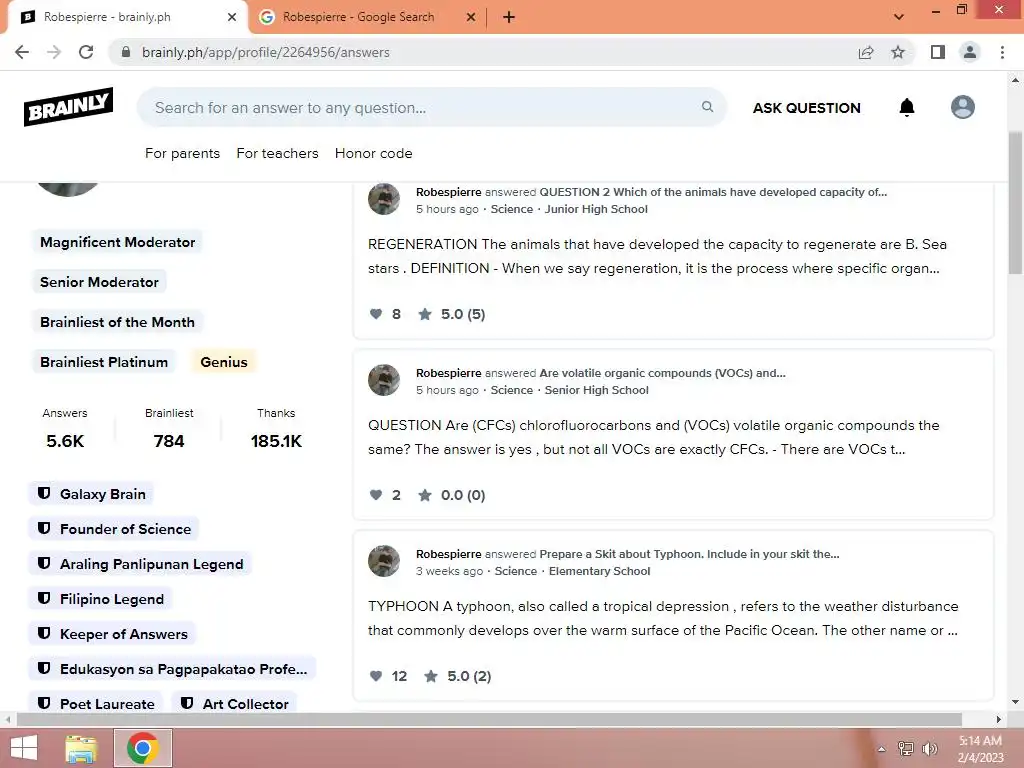Expand the tab search dropdown arrow
1024x768 pixels.
899,17
